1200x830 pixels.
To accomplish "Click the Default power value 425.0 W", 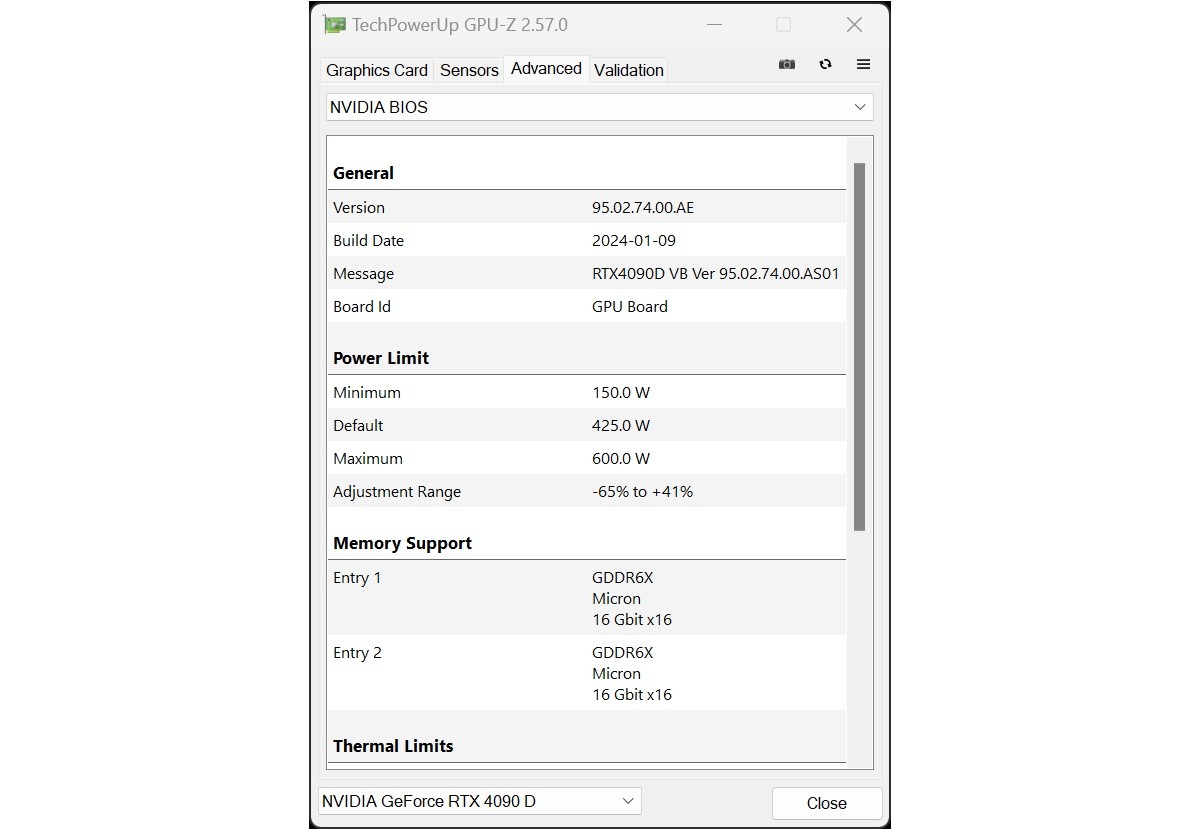I will pos(621,426).
